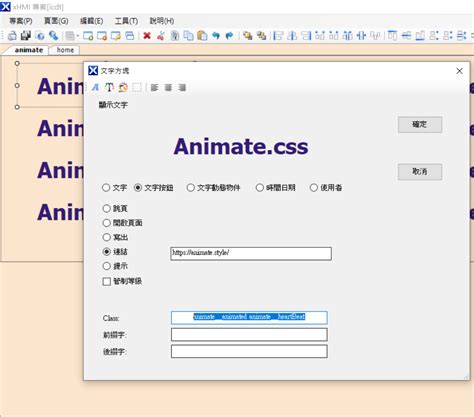Click the new page icon with green badge
This screenshot has width=474, height=417.
88,35
